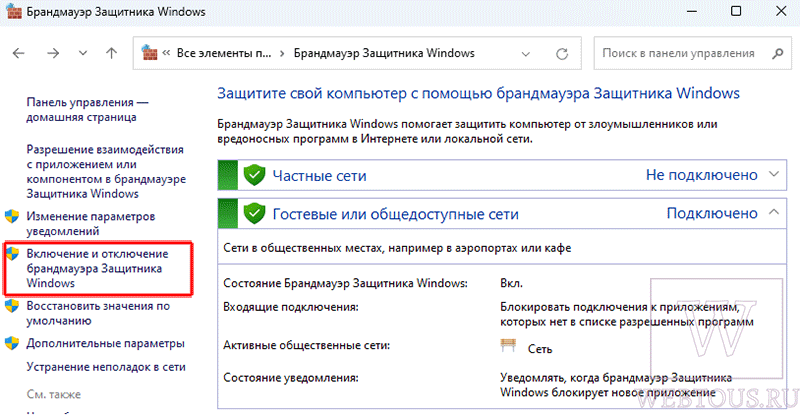Click the search magnifier icon

(x=778, y=53)
